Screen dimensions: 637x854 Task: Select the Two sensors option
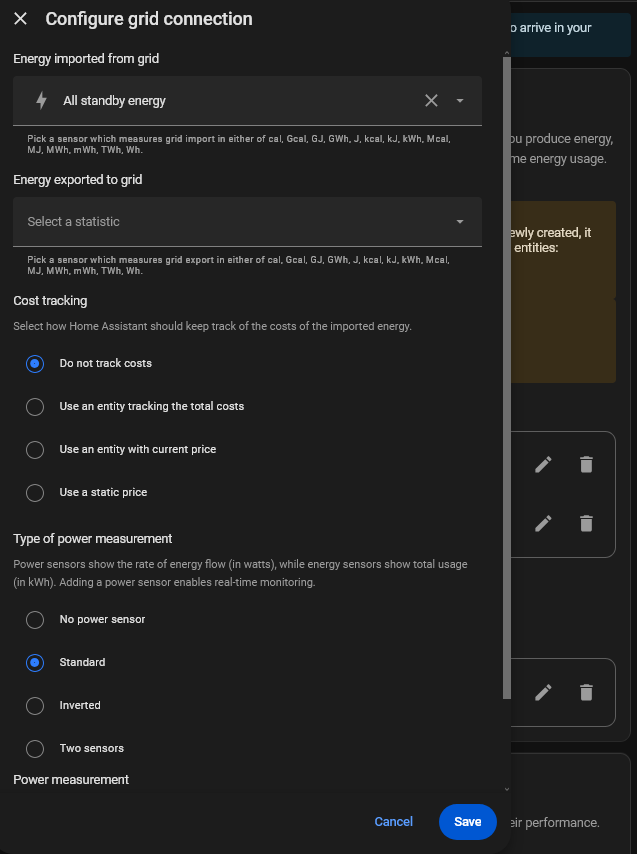click(35, 749)
